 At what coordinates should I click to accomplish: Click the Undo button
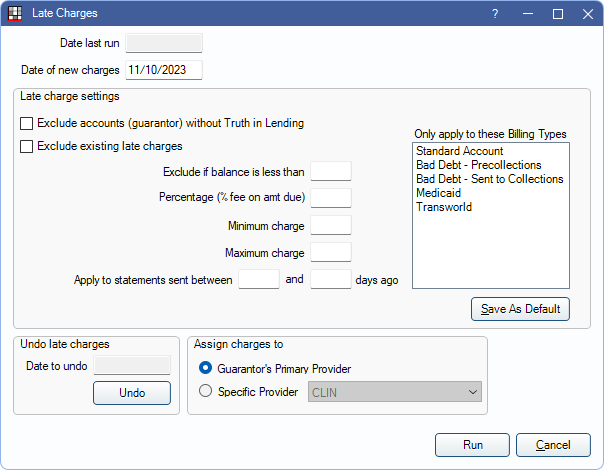coord(132,394)
